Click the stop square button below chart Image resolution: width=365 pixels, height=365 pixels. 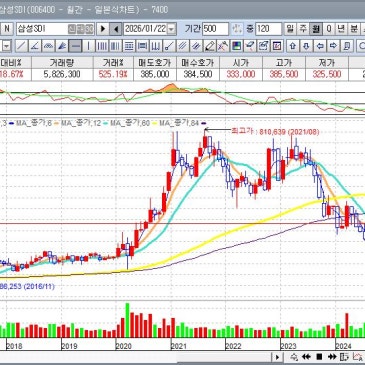point(319,357)
